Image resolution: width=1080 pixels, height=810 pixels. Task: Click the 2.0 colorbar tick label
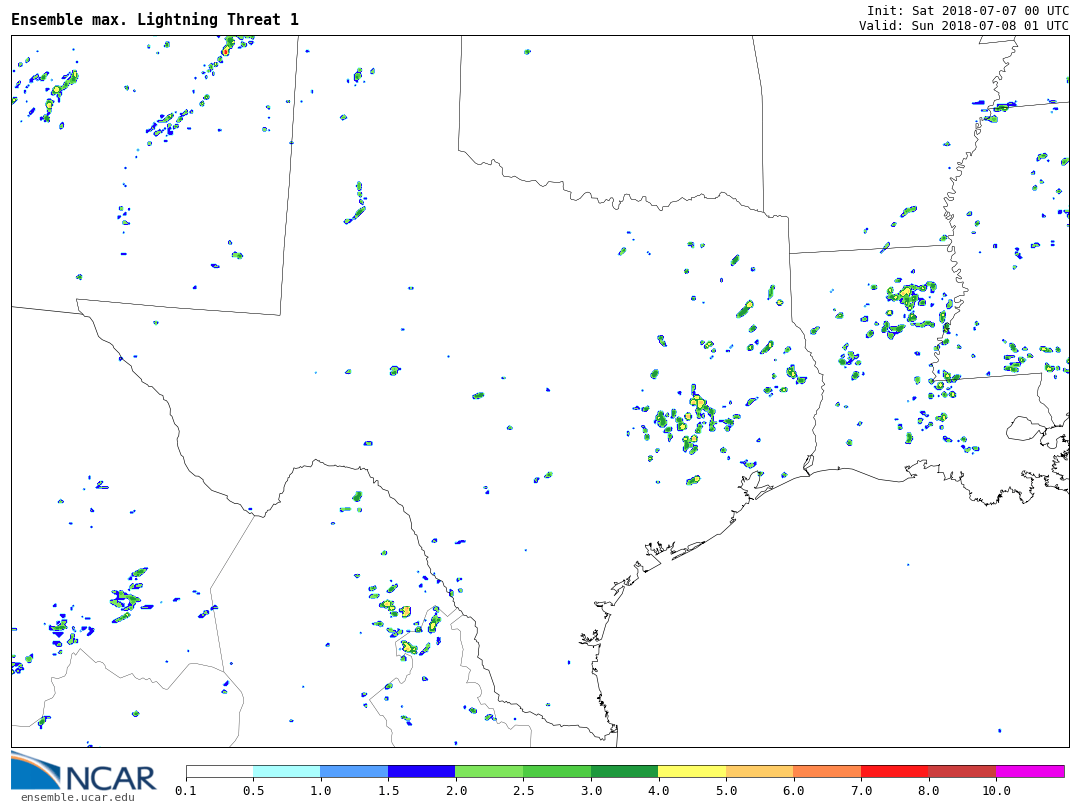[x=456, y=791]
